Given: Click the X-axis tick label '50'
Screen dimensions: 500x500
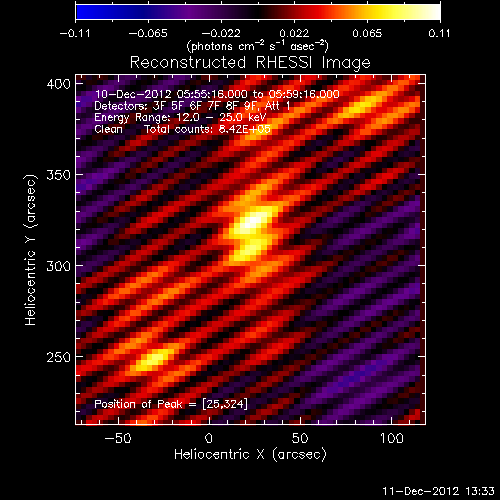Looking at the screenshot, I should point(300,438).
